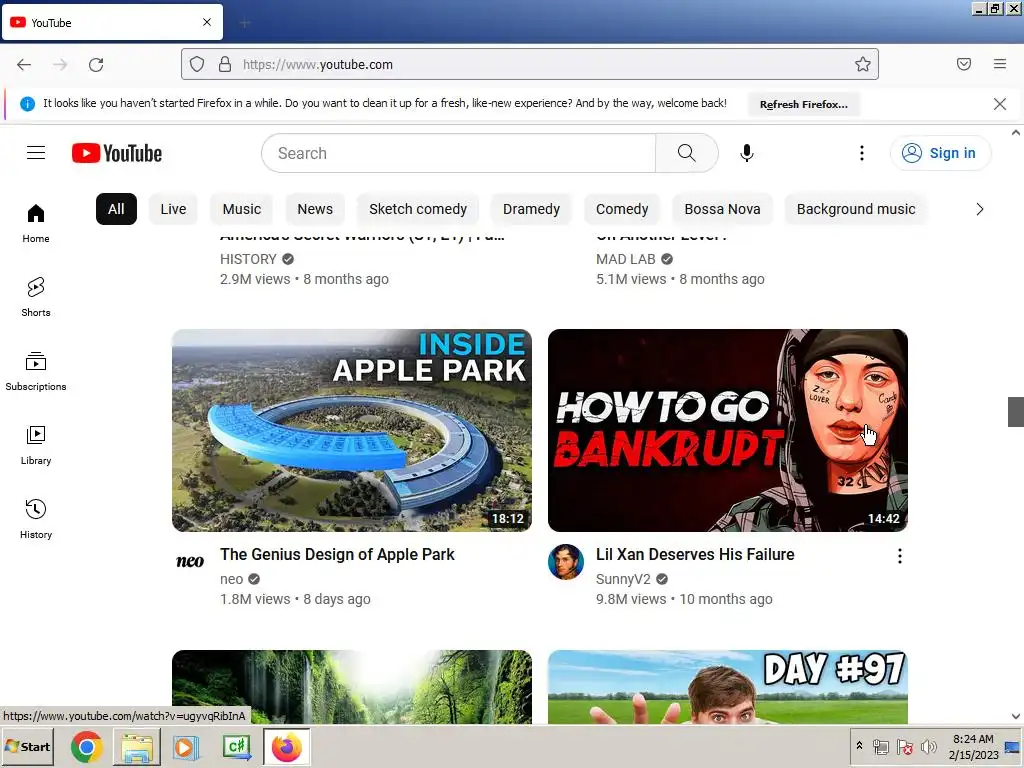Viewport: 1024px width, 768px height.
Task: Launch Chrome from the taskbar
Action: coord(87,746)
